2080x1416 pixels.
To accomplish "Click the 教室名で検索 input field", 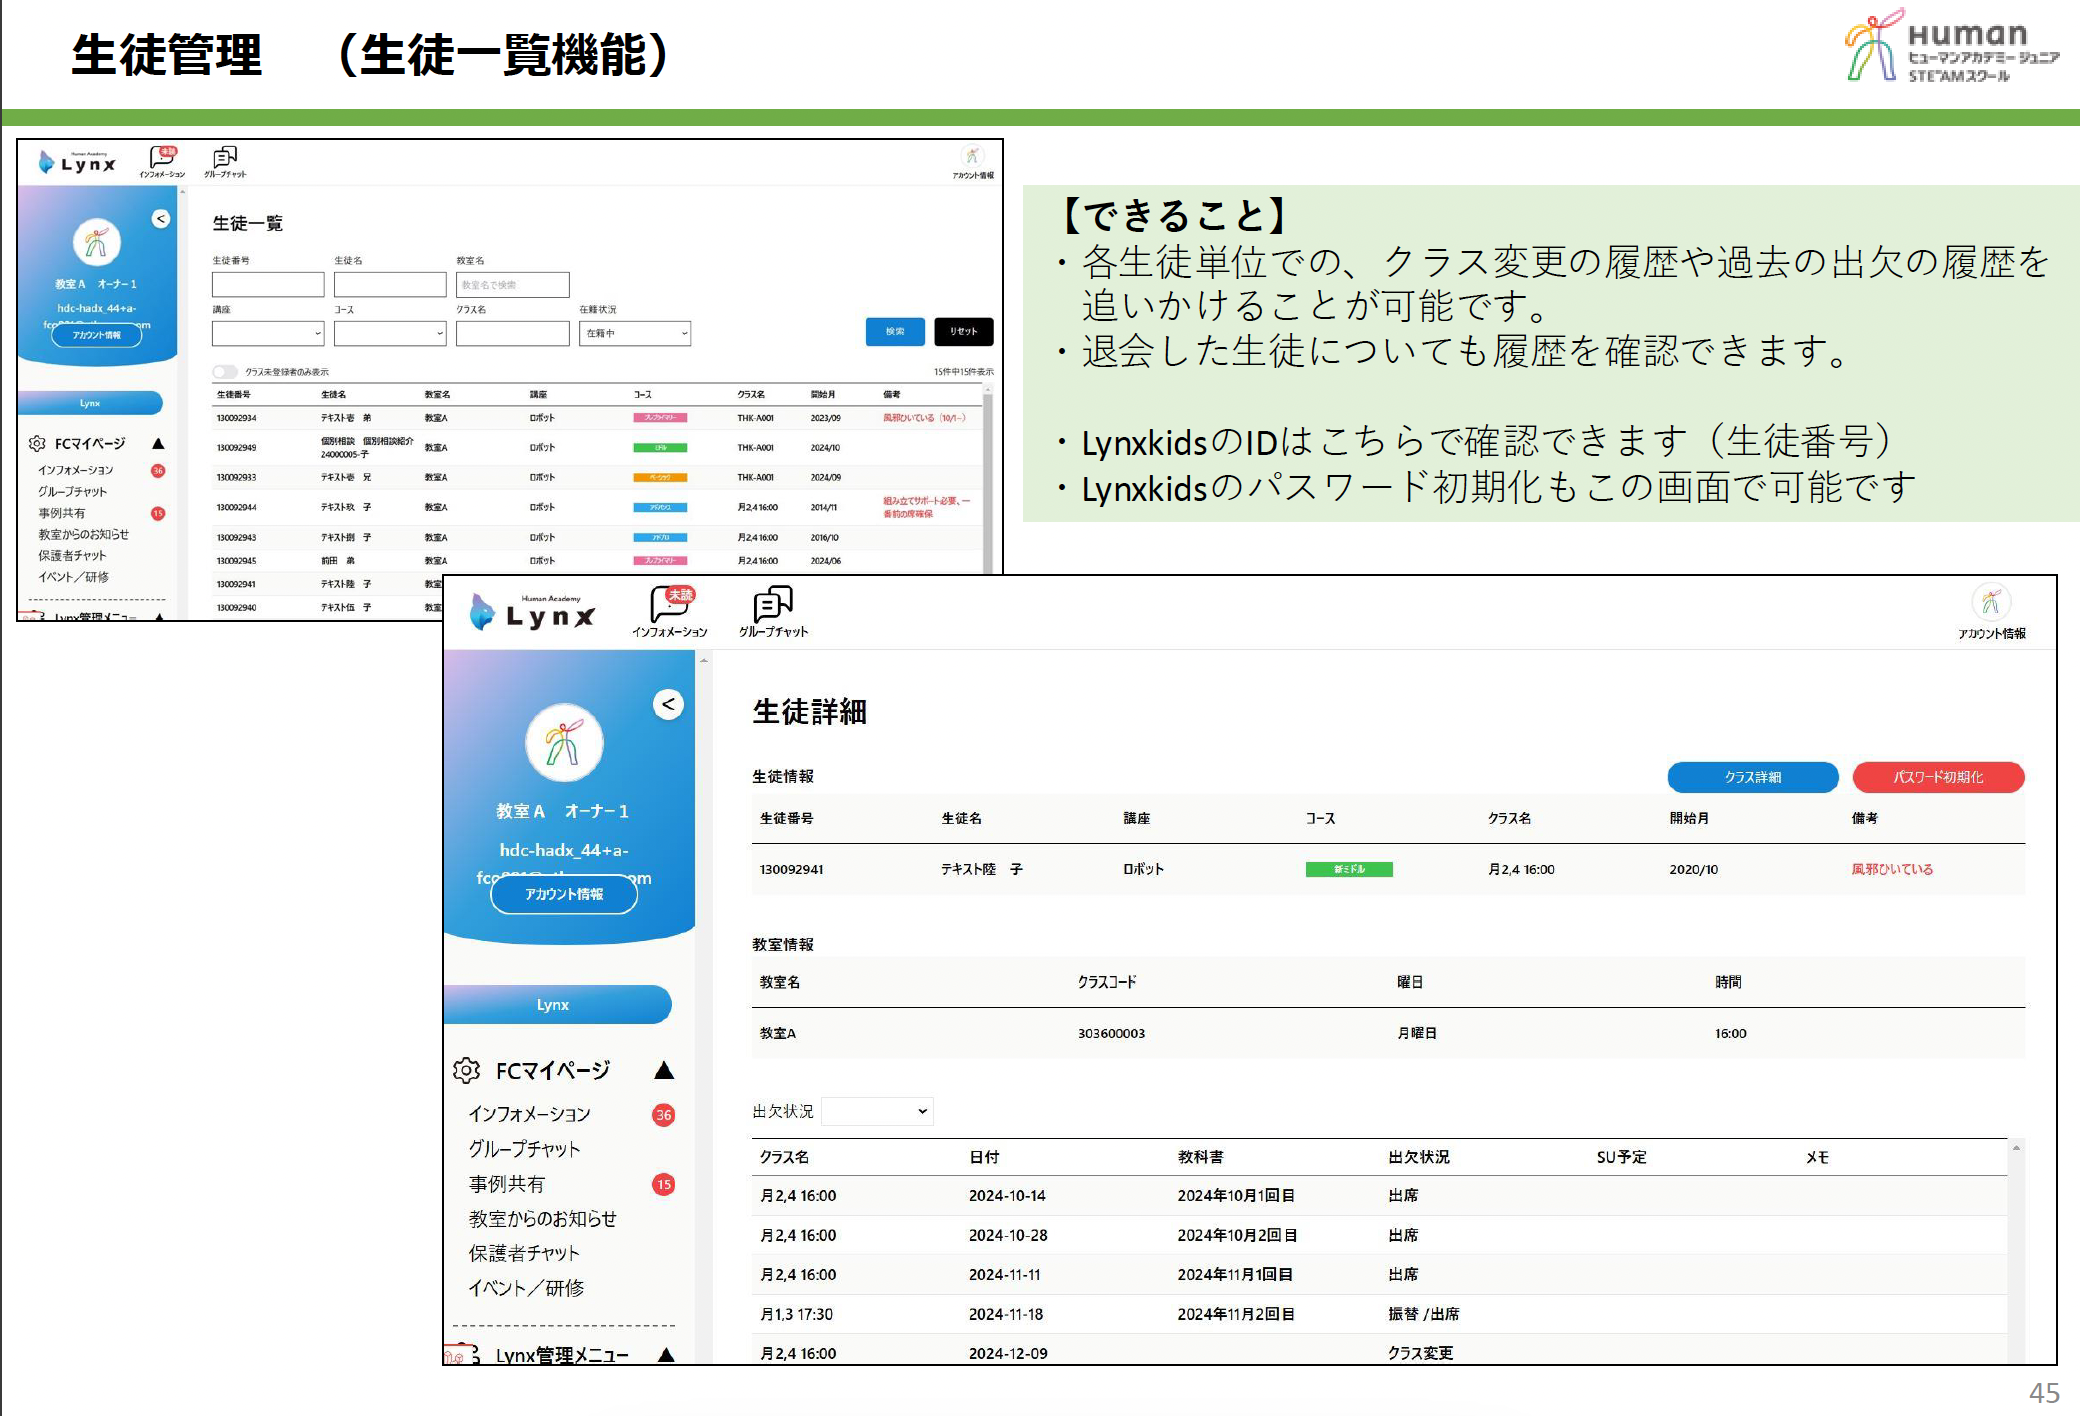I will (512, 284).
